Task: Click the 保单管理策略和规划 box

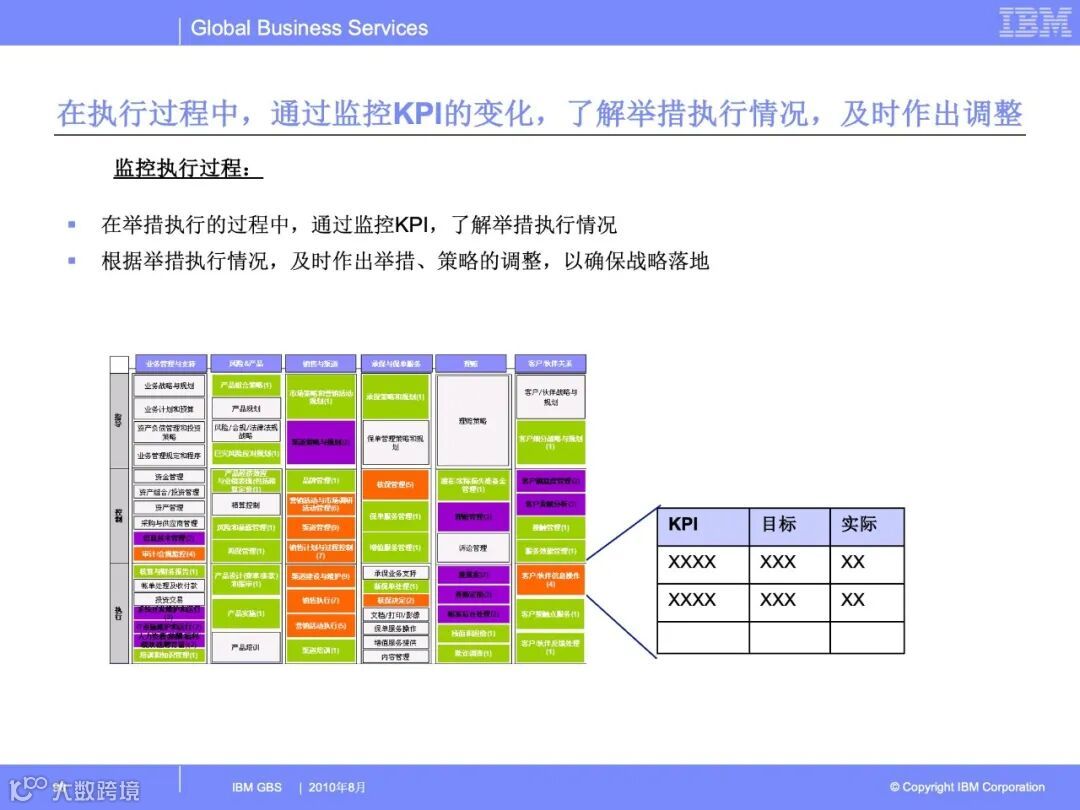Action: [x=395, y=442]
